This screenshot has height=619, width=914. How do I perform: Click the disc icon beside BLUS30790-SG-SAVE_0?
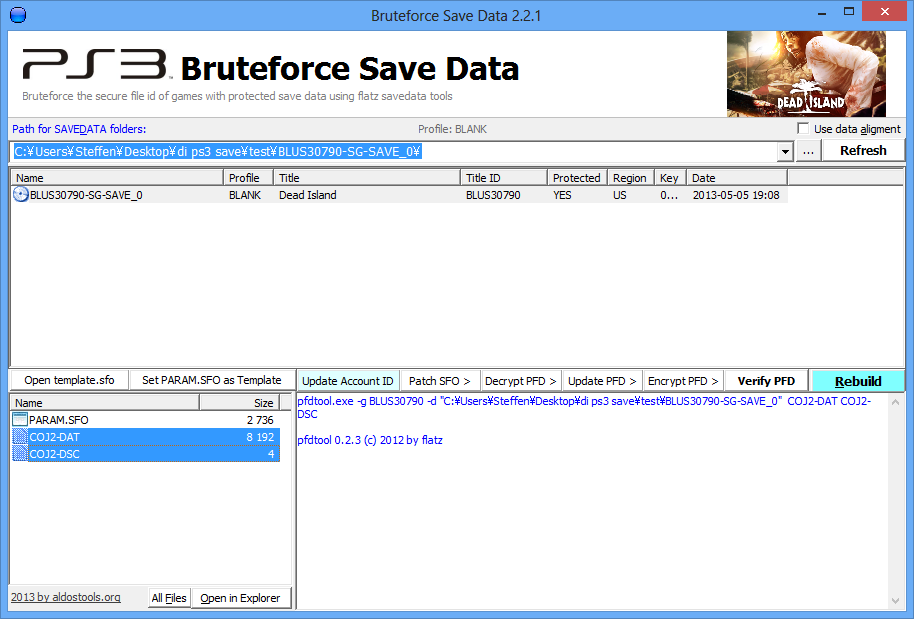21,195
